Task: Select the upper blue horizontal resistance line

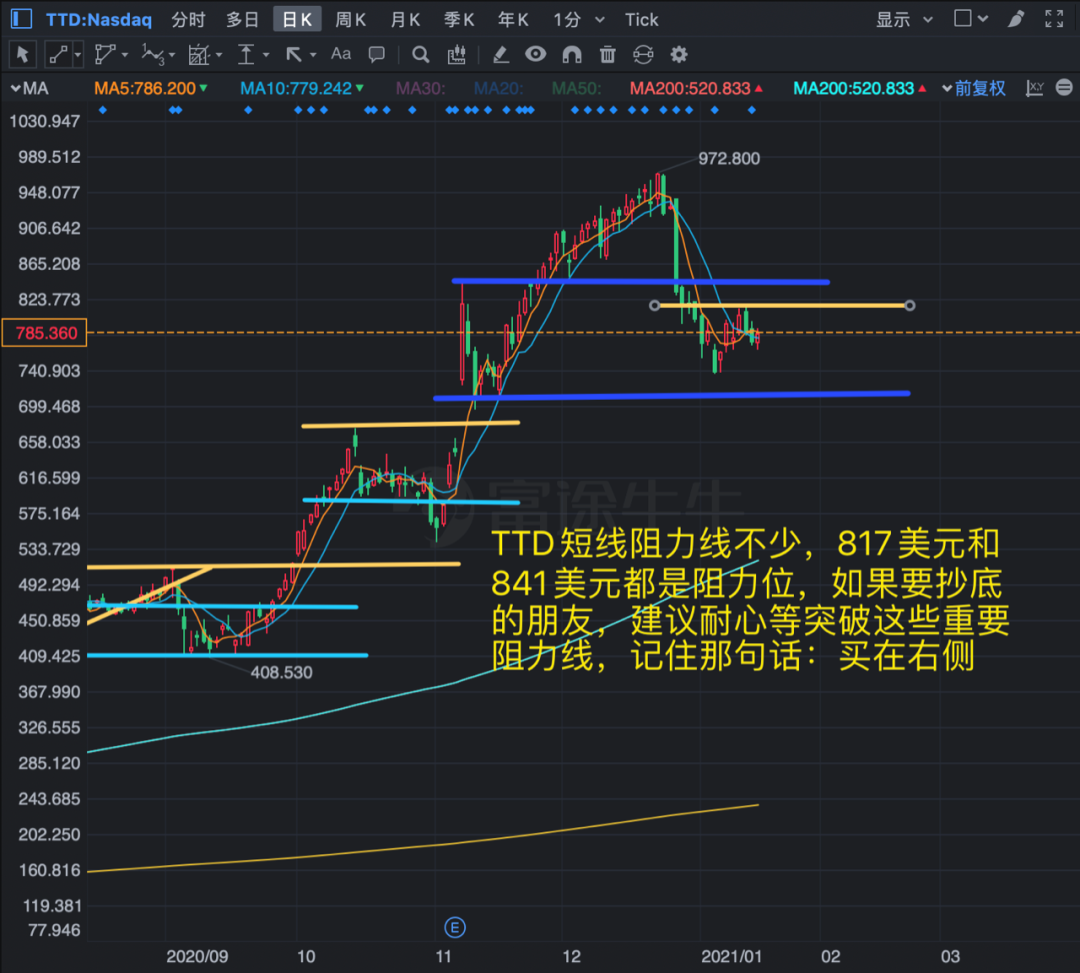Action: tap(641, 281)
